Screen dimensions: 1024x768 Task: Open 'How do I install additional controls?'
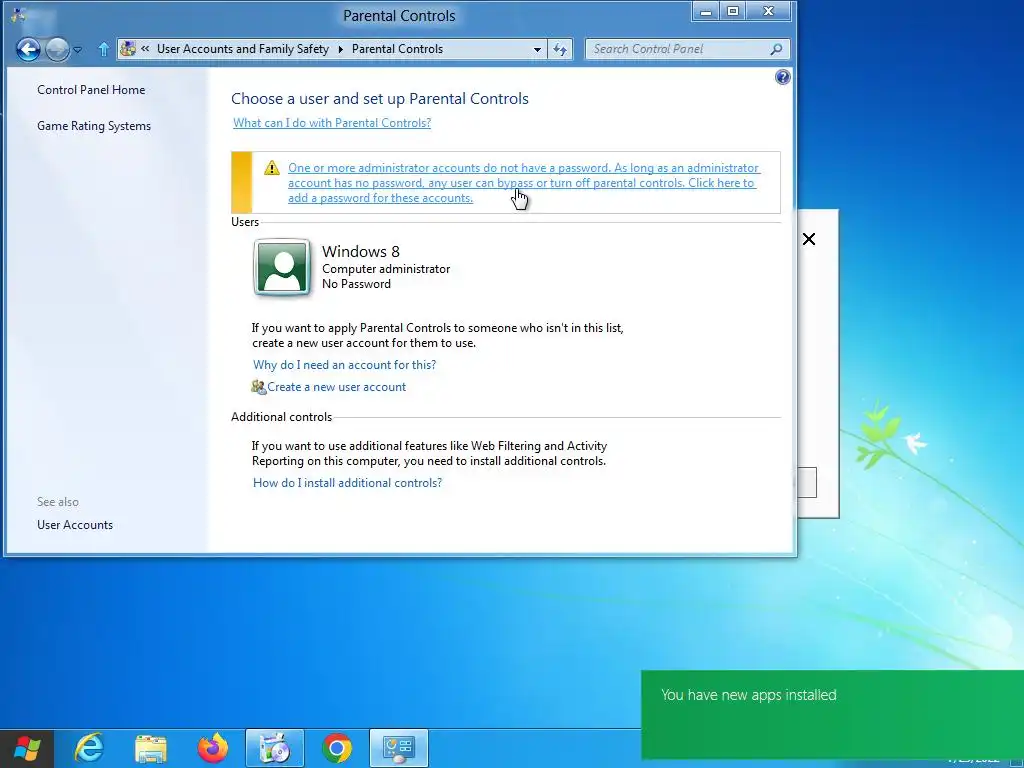(x=347, y=483)
